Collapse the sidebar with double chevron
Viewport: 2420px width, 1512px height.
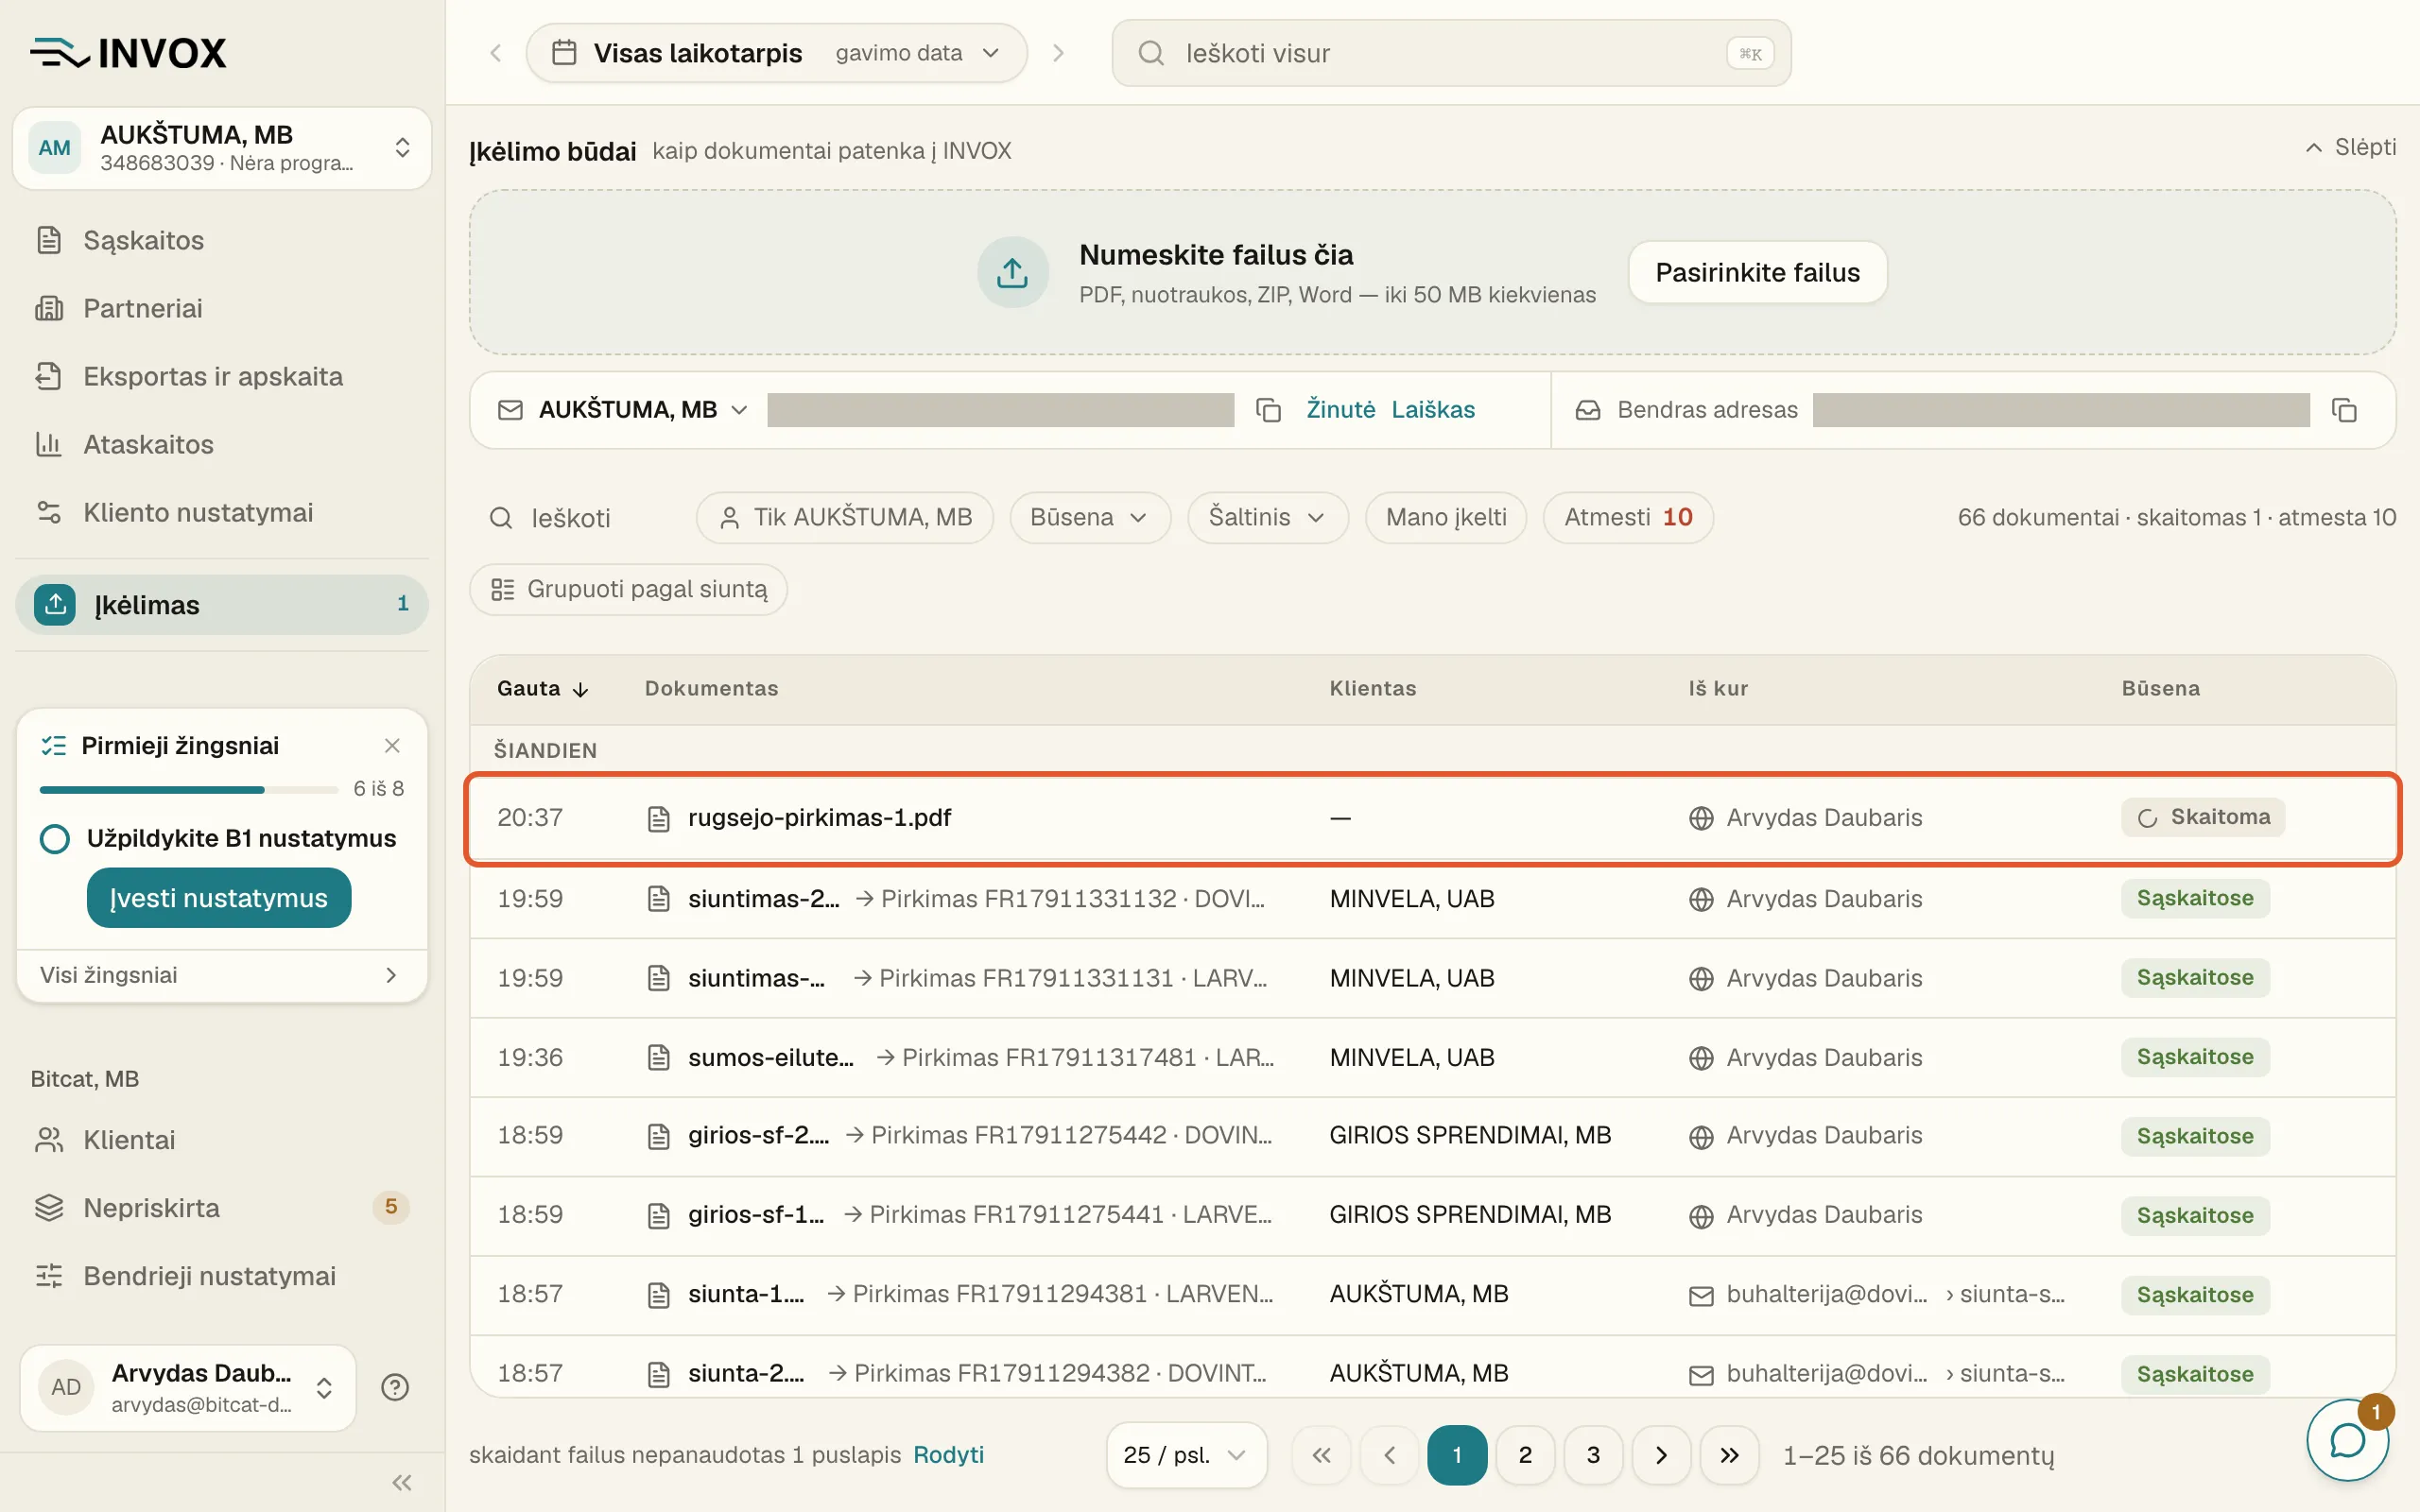pyautogui.click(x=402, y=1482)
